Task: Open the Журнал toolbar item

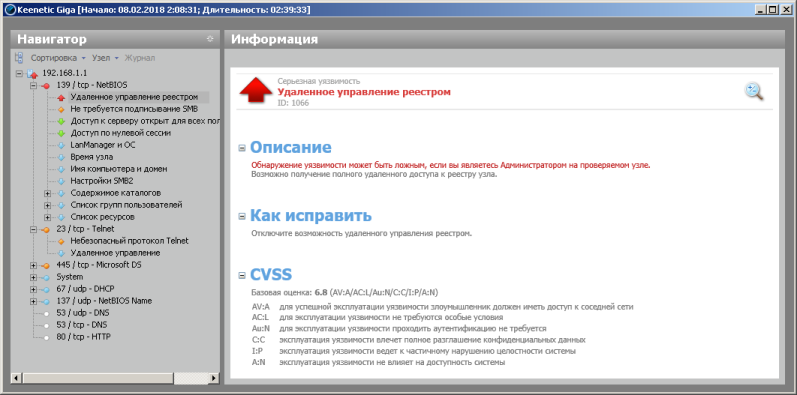Action: point(140,58)
